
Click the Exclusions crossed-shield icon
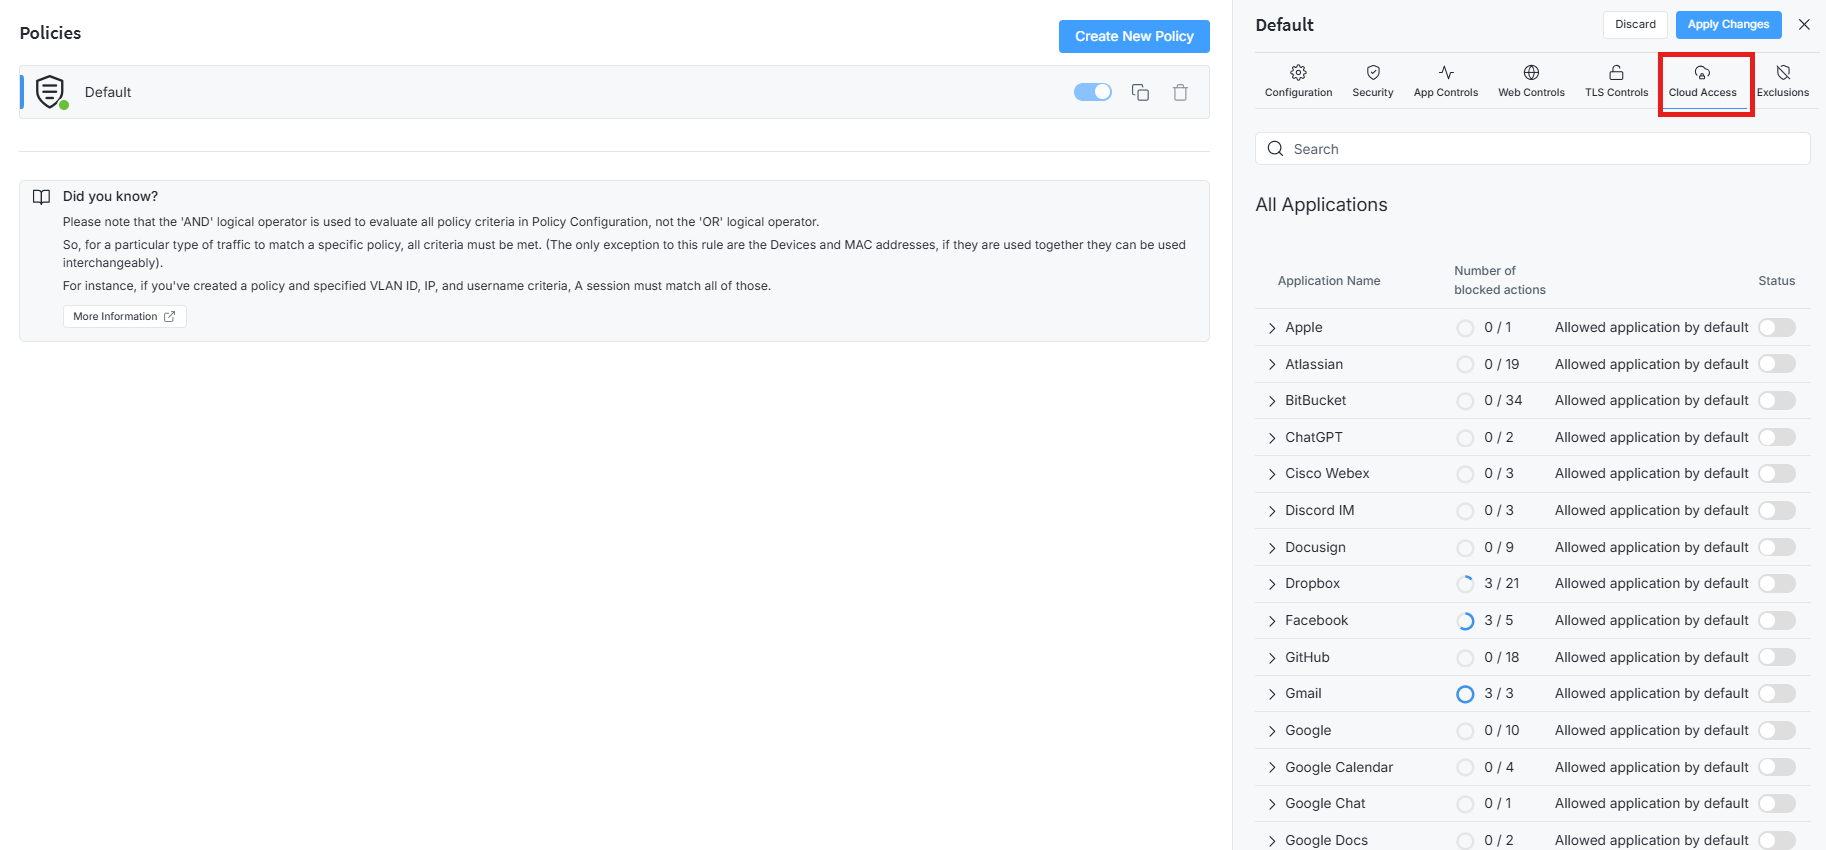(x=1783, y=72)
